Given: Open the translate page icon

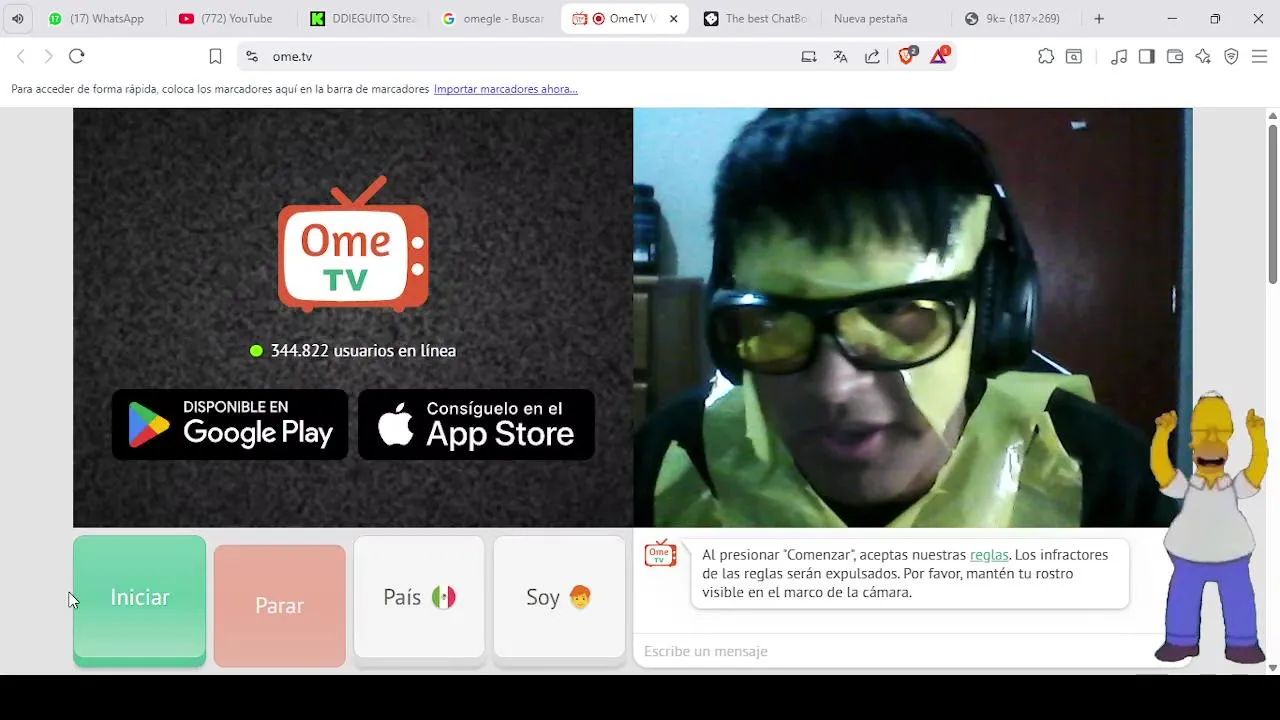Looking at the screenshot, I should [840, 57].
